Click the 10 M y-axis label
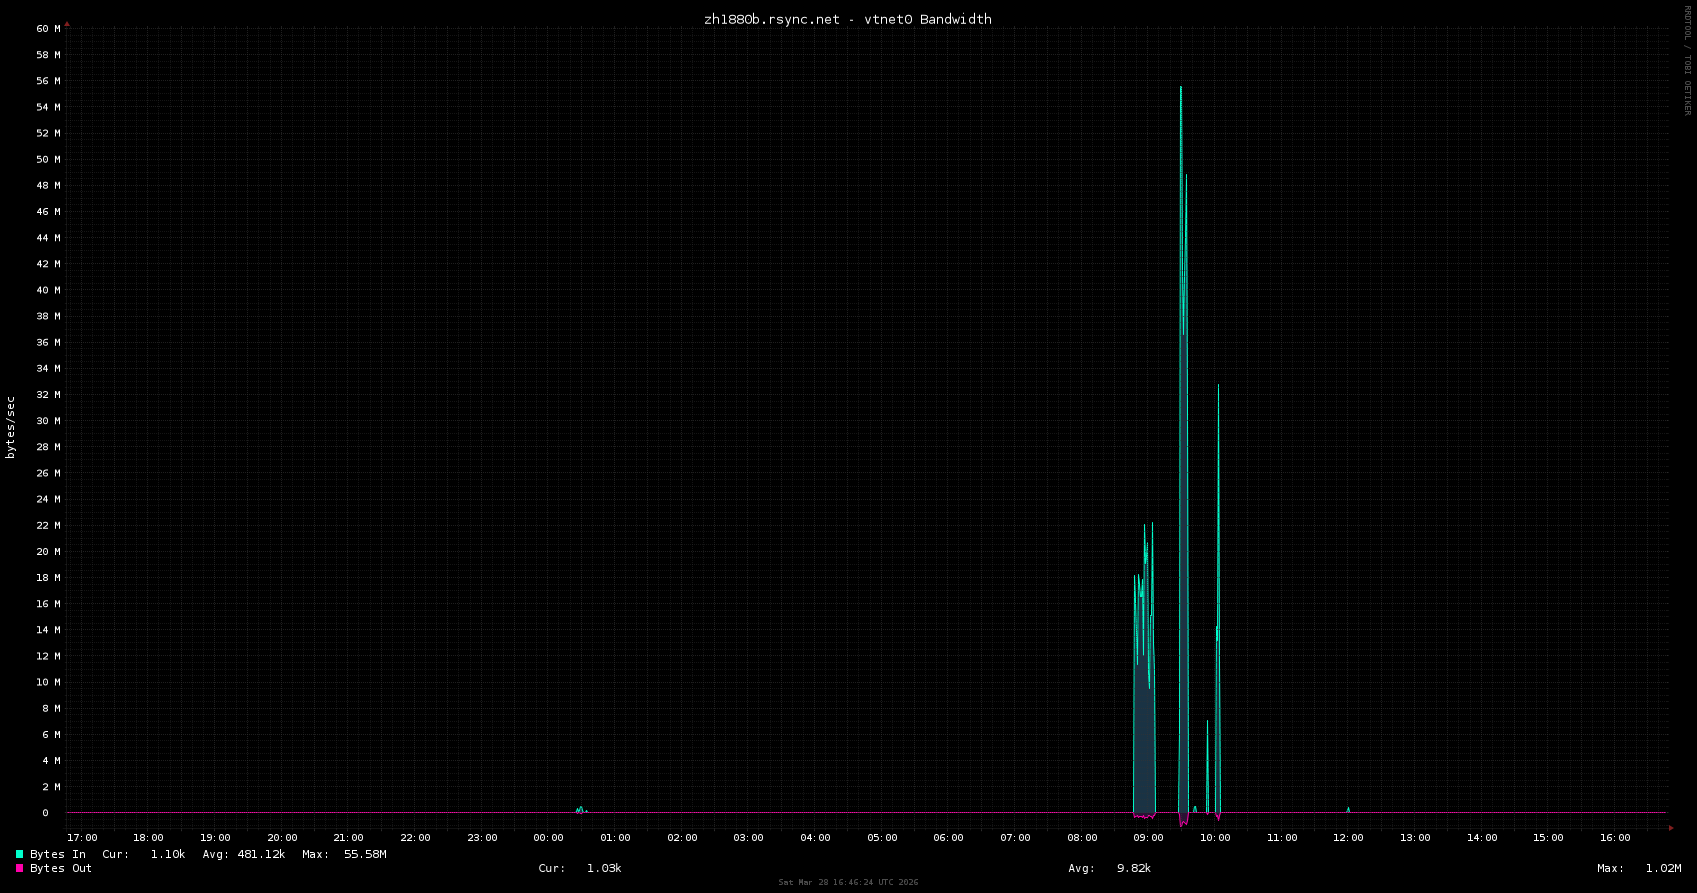 coord(49,682)
